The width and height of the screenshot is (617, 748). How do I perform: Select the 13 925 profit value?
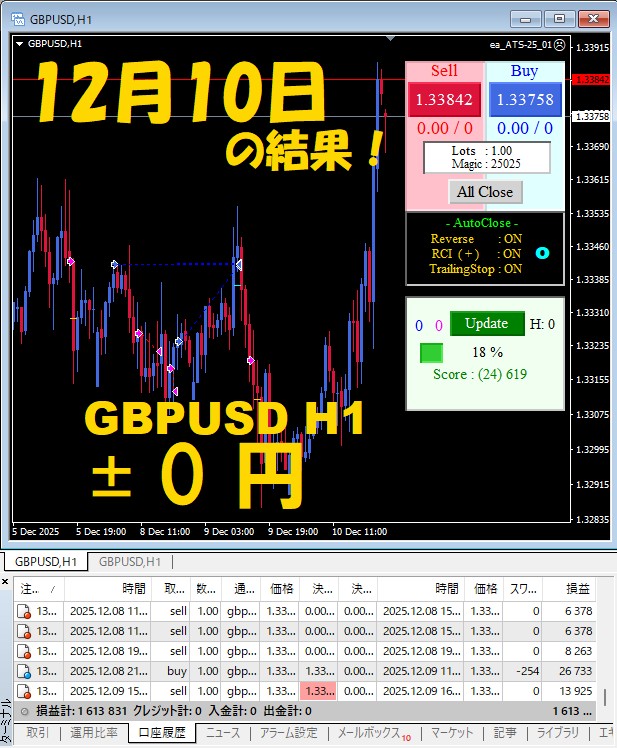(x=575, y=691)
